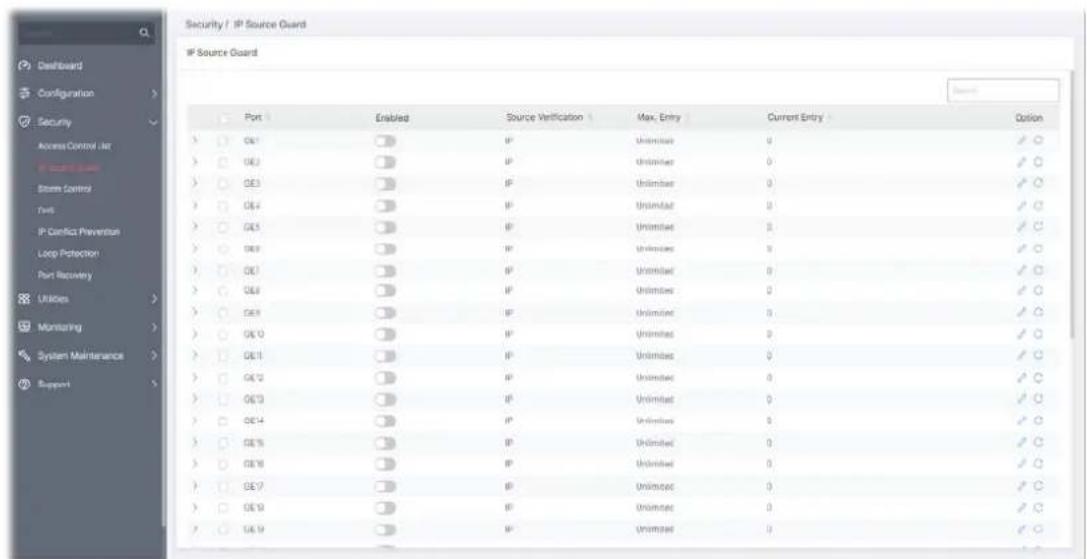The width and height of the screenshot is (1087, 559).
Task: Click the edit pencil for GE12
Action: tap(1022, 377)
